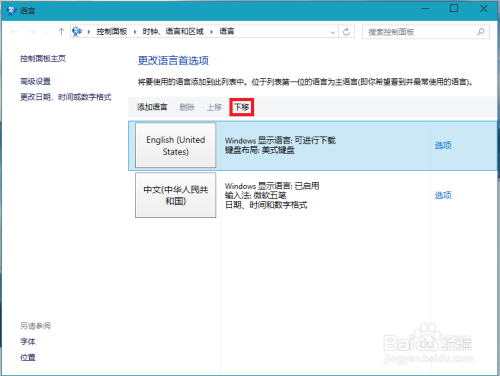Click 删除 toolbar button

point(187,107)
